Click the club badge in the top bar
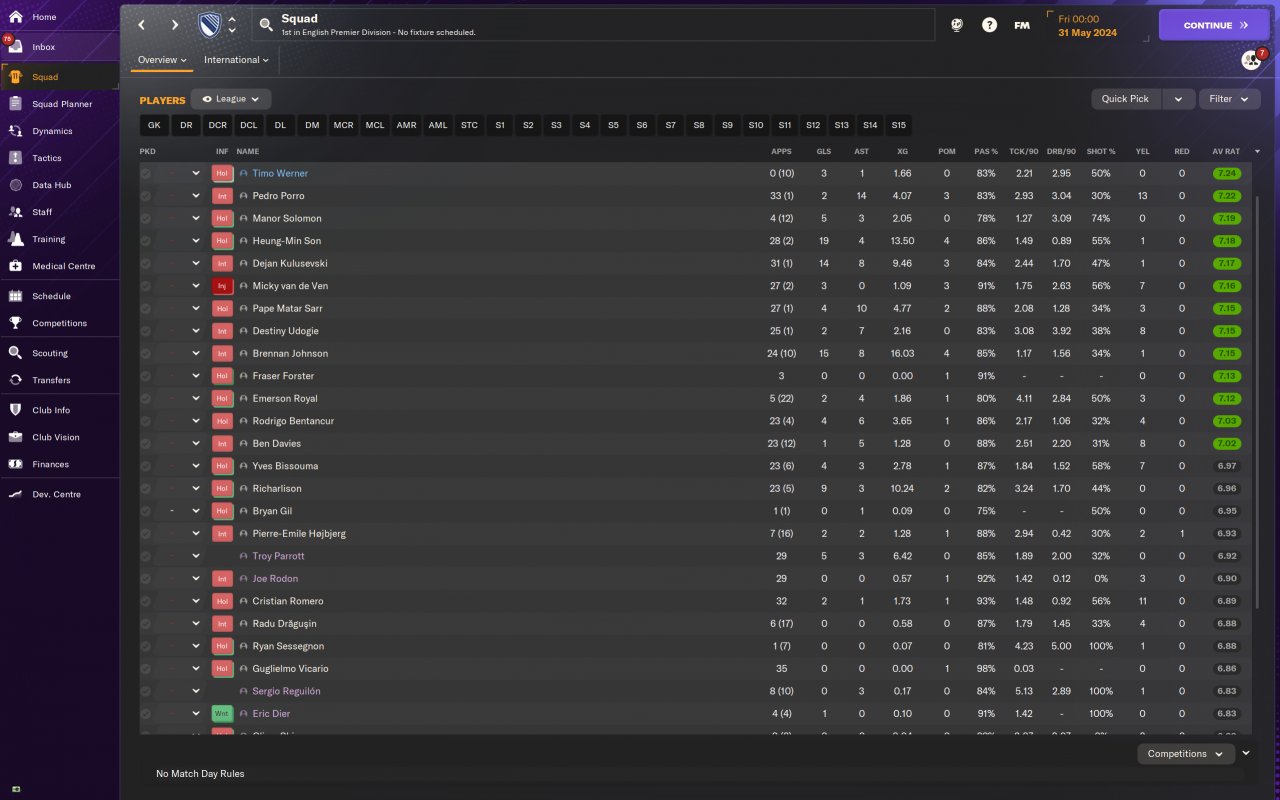Image resolution: width=1280 pixels, height=800 pixels. coord(210,25)
